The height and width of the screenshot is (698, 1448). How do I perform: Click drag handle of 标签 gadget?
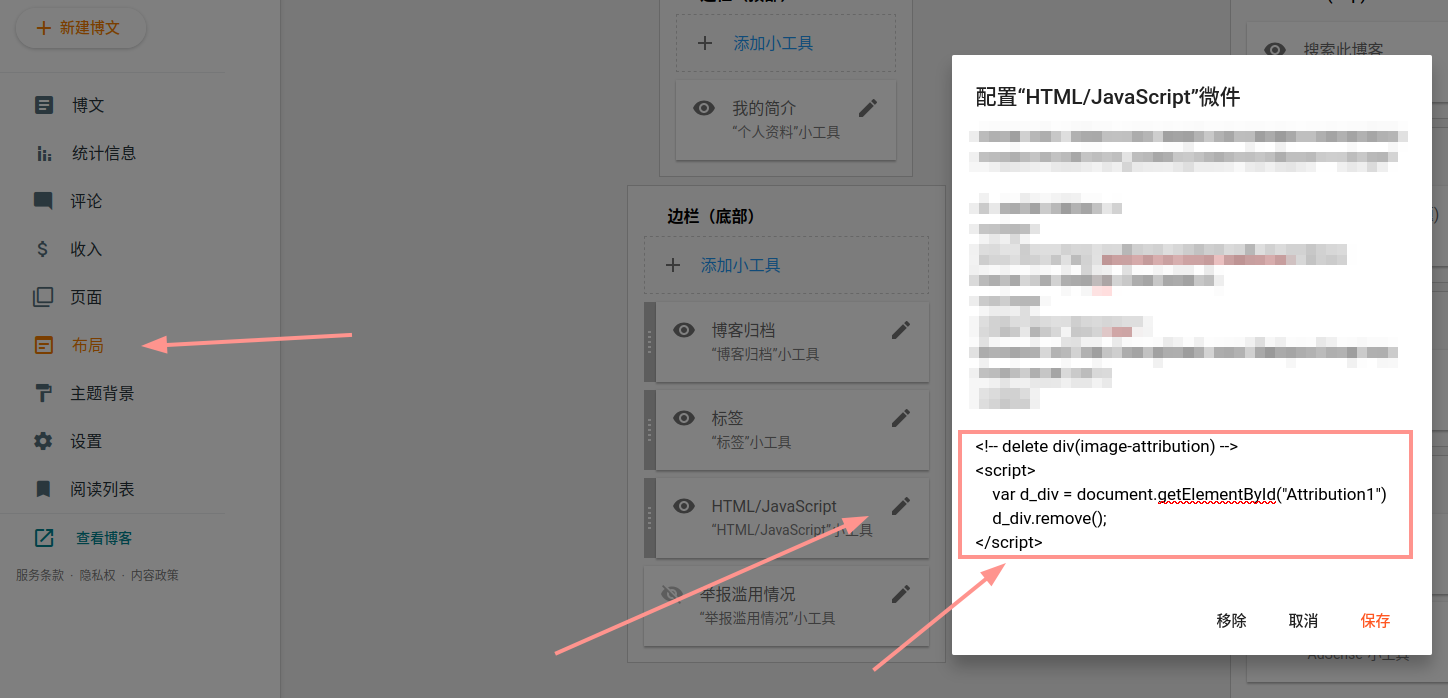649,430
